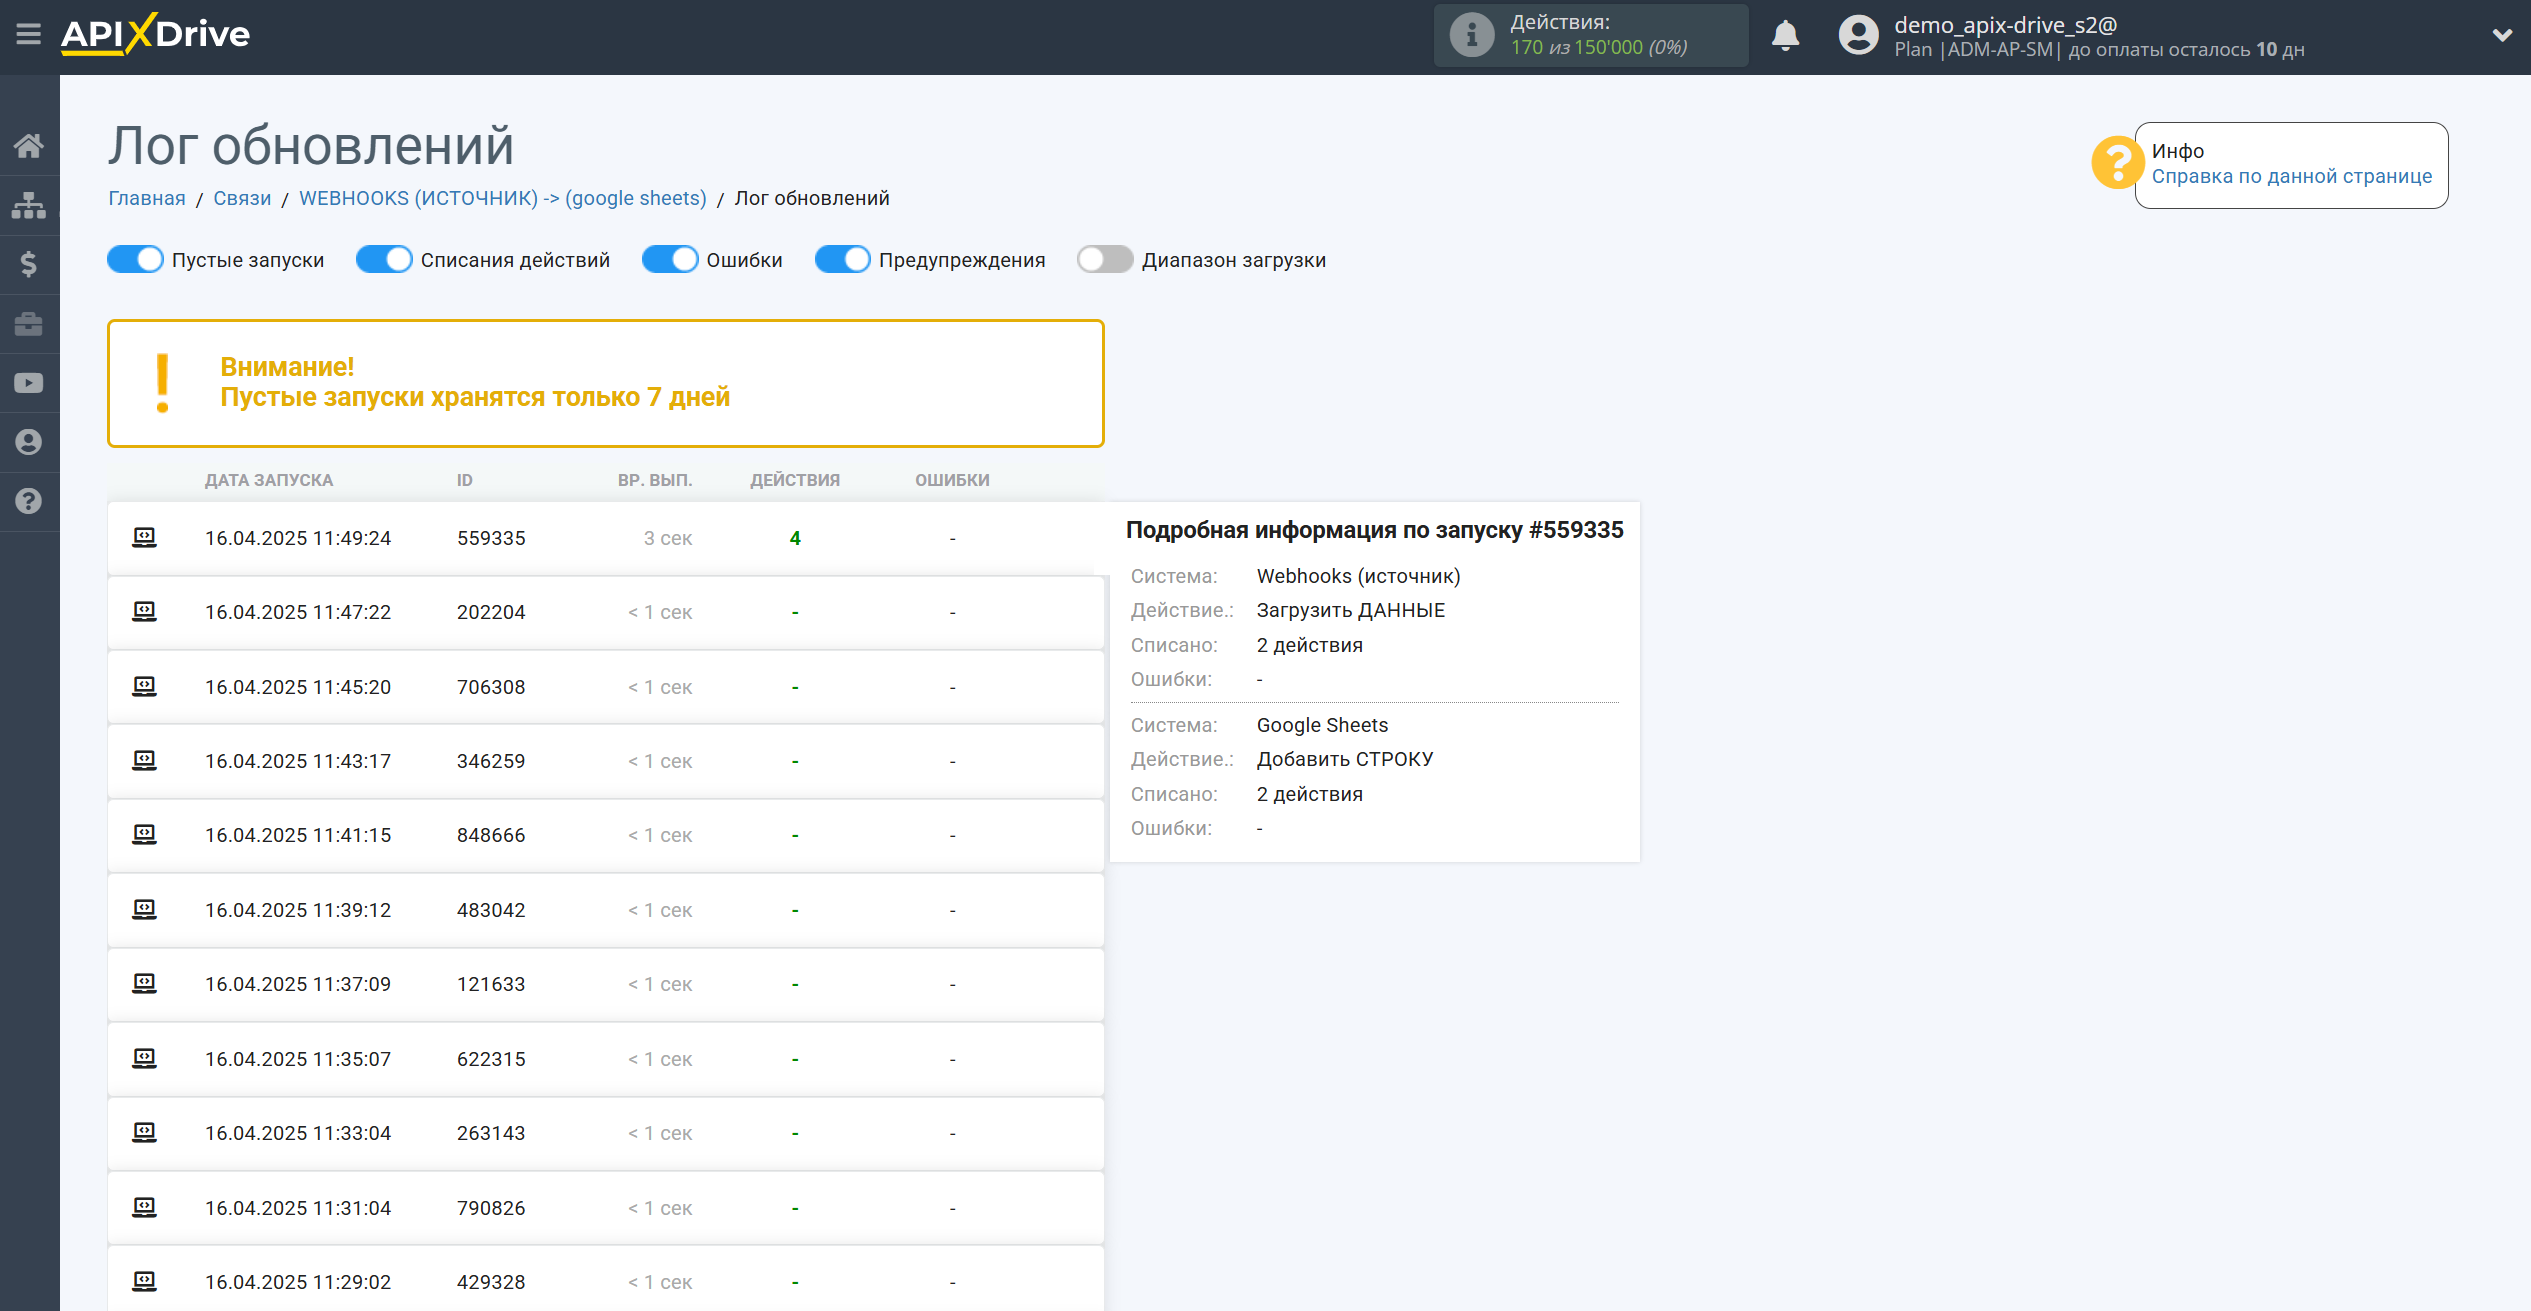Screen dimensions: 2531x1311
Task: Click the actions info icon in the header
Action: pos(1471,35)
